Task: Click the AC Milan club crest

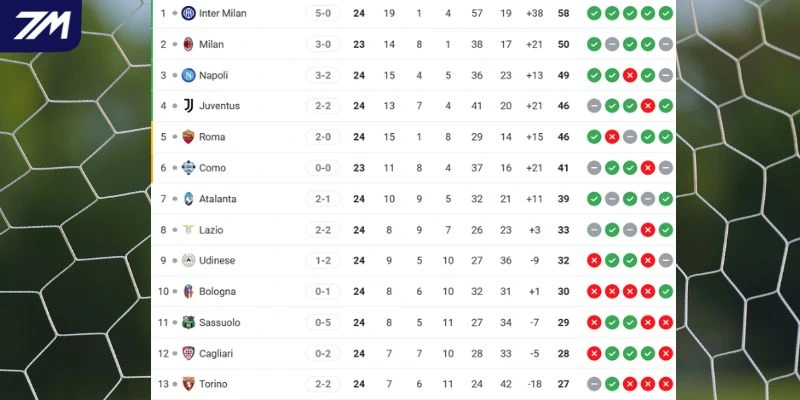Action: [188, 44]
